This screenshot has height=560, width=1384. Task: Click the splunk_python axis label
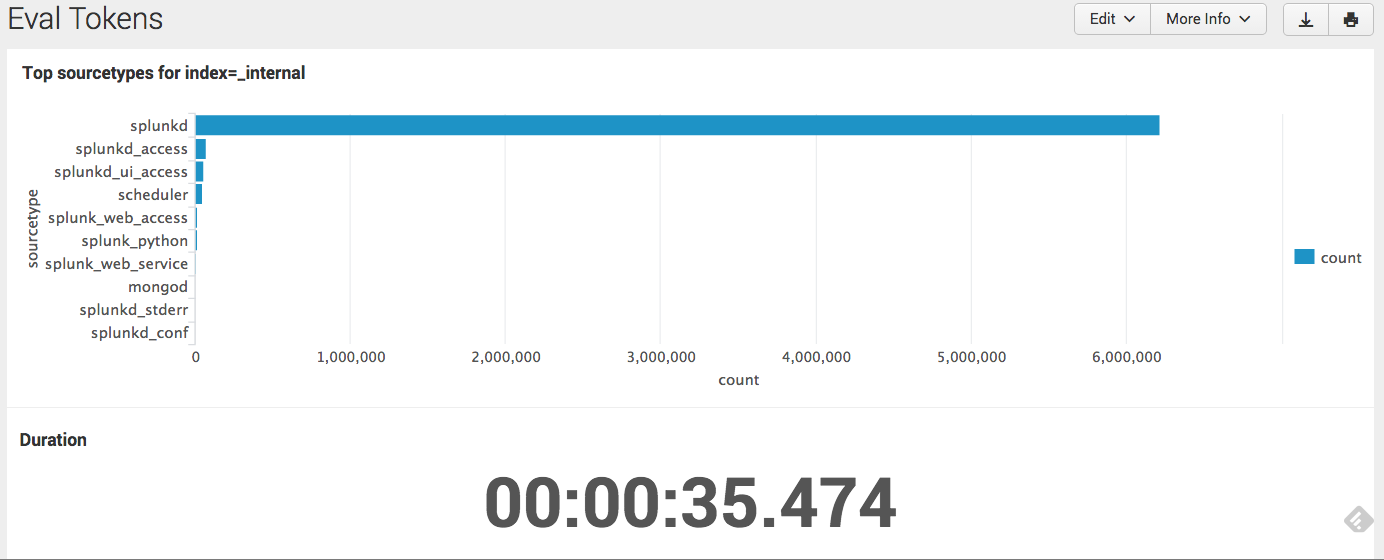pos(135,240)
